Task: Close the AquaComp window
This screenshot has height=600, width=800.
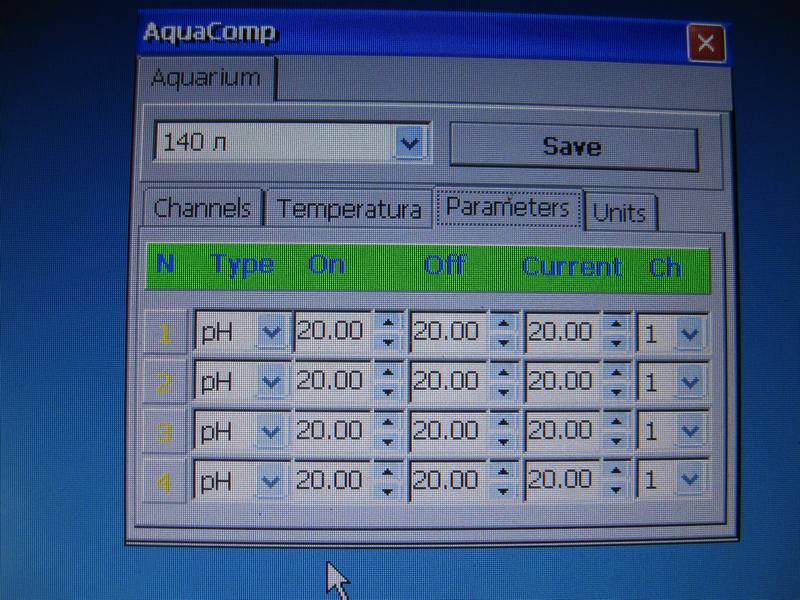Action: 705,43
